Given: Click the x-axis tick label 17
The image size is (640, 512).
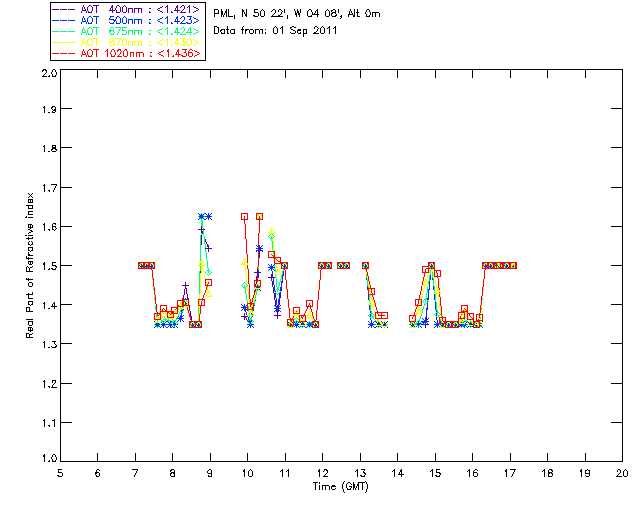Looking at the screenshot, I should coord(510,473).
